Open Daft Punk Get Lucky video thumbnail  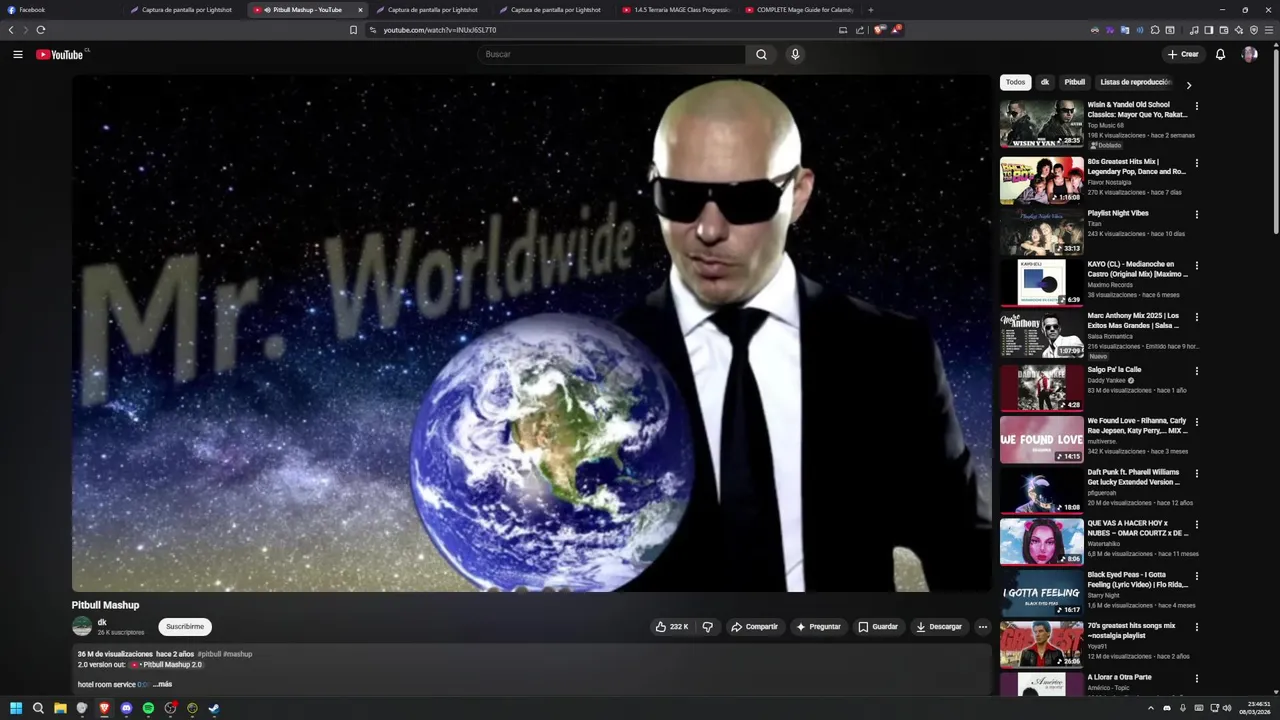click(x=1042, y=492)
